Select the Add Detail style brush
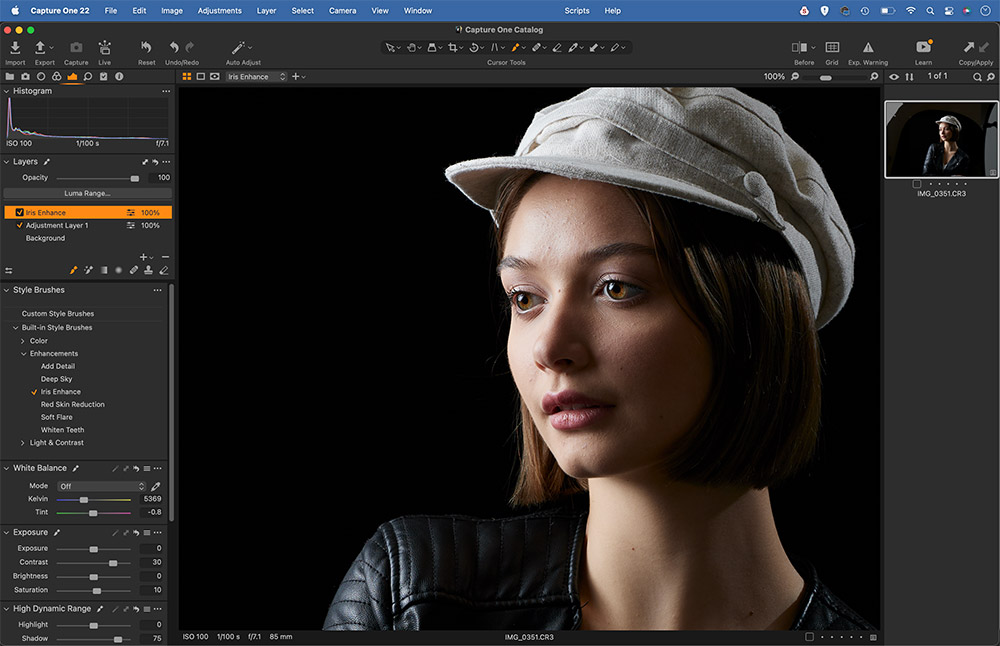The width and height of the screenshot is (1000, 646). tap(58, 367)
